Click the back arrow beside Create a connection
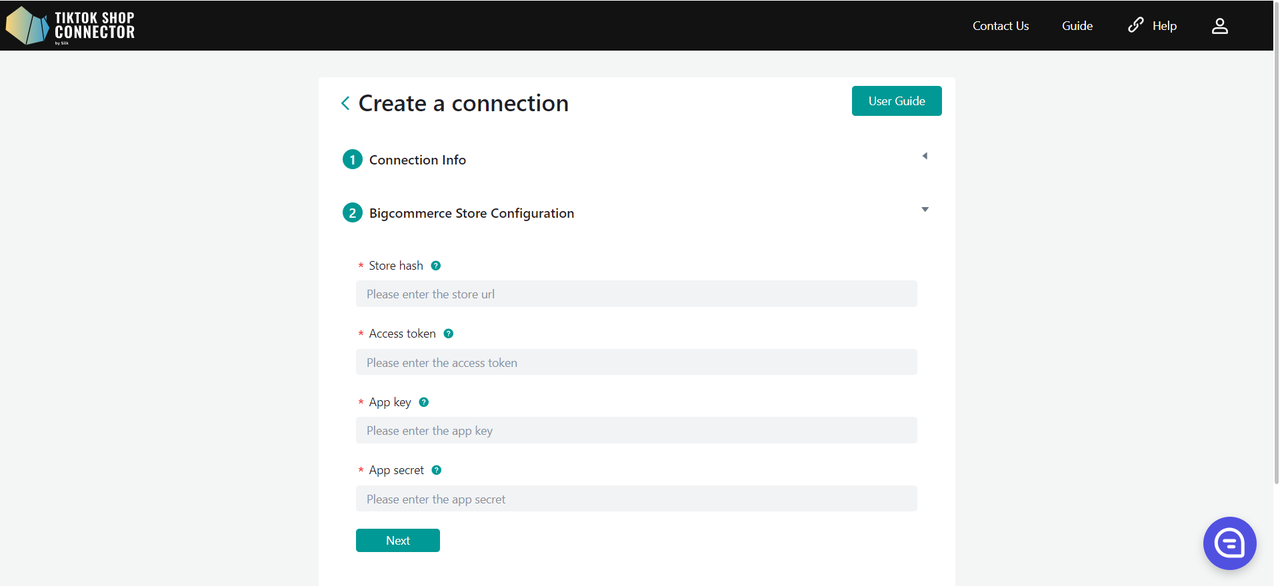Image resolution: width=1280 pixels, height=586 pixels. (x=345, y=103)
